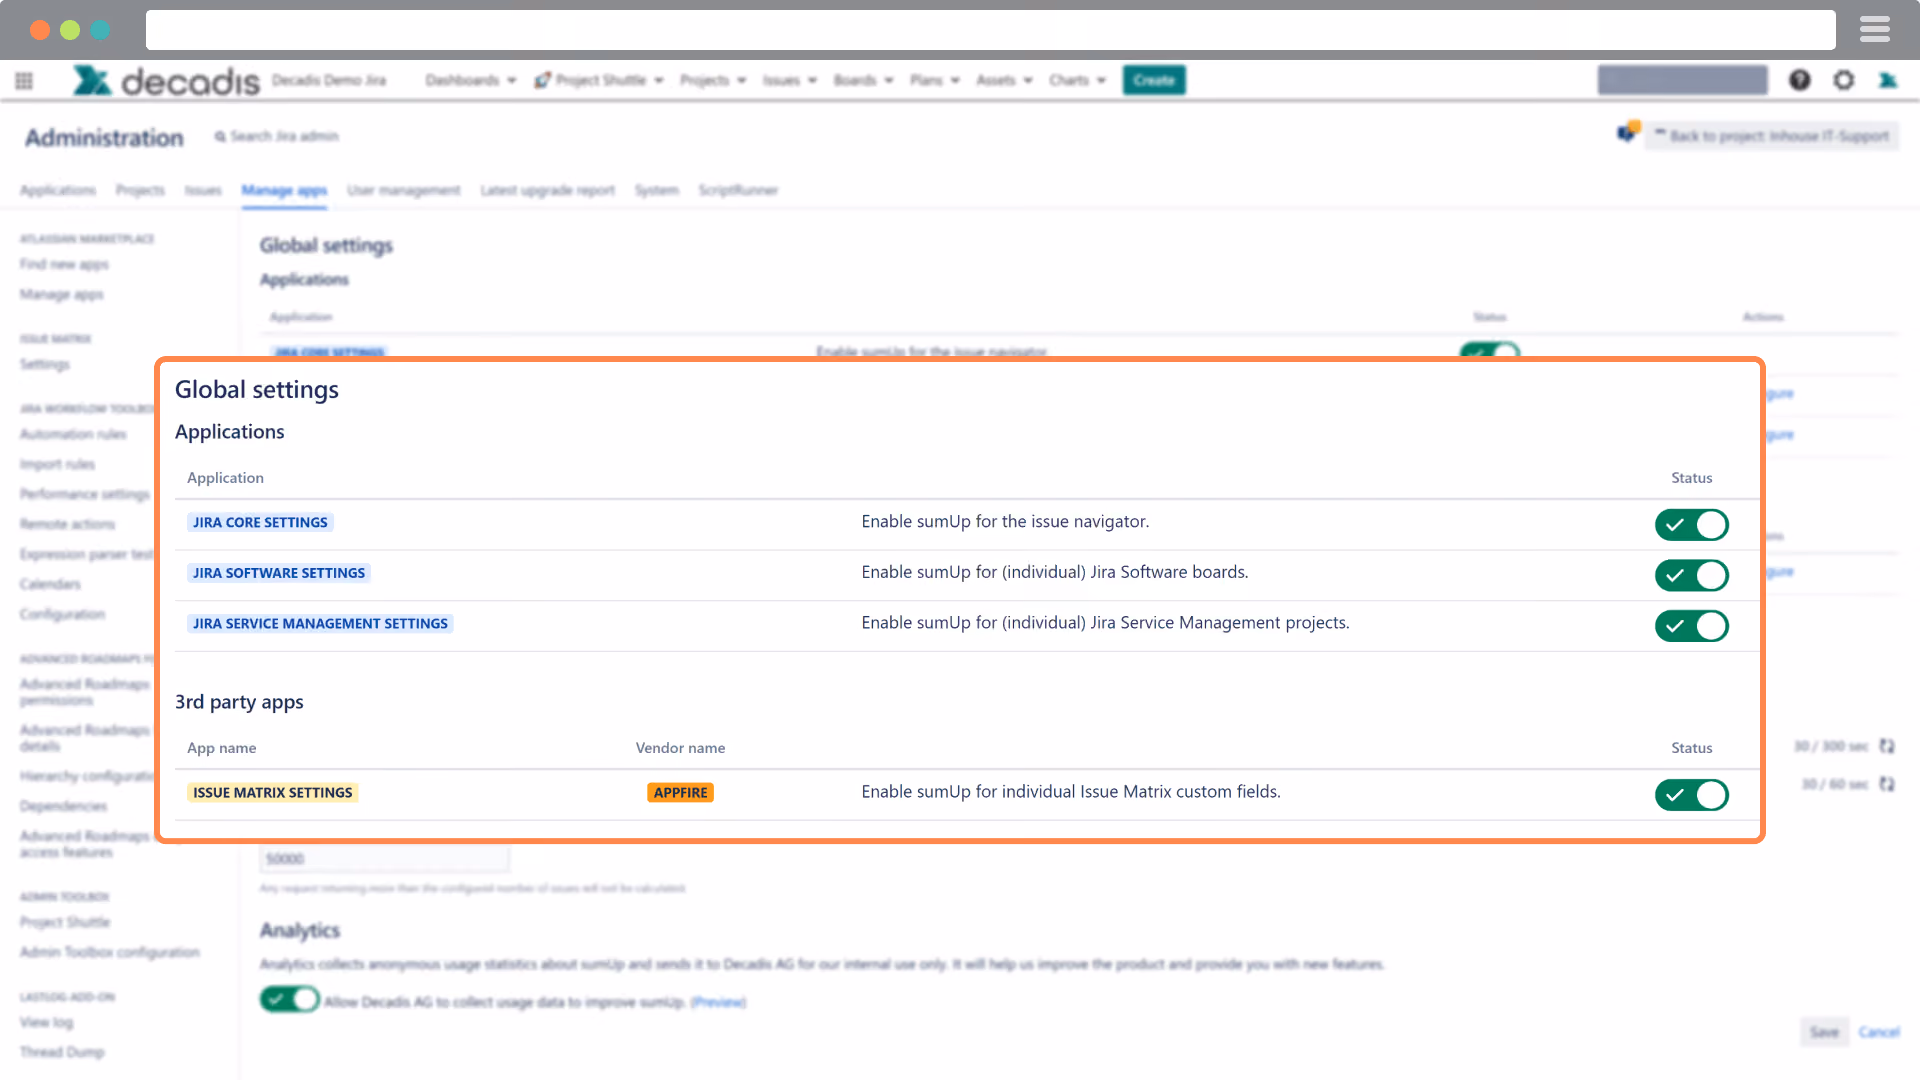Click the refresh icon next to 30 / 300 sec

tap(1887, 746)
